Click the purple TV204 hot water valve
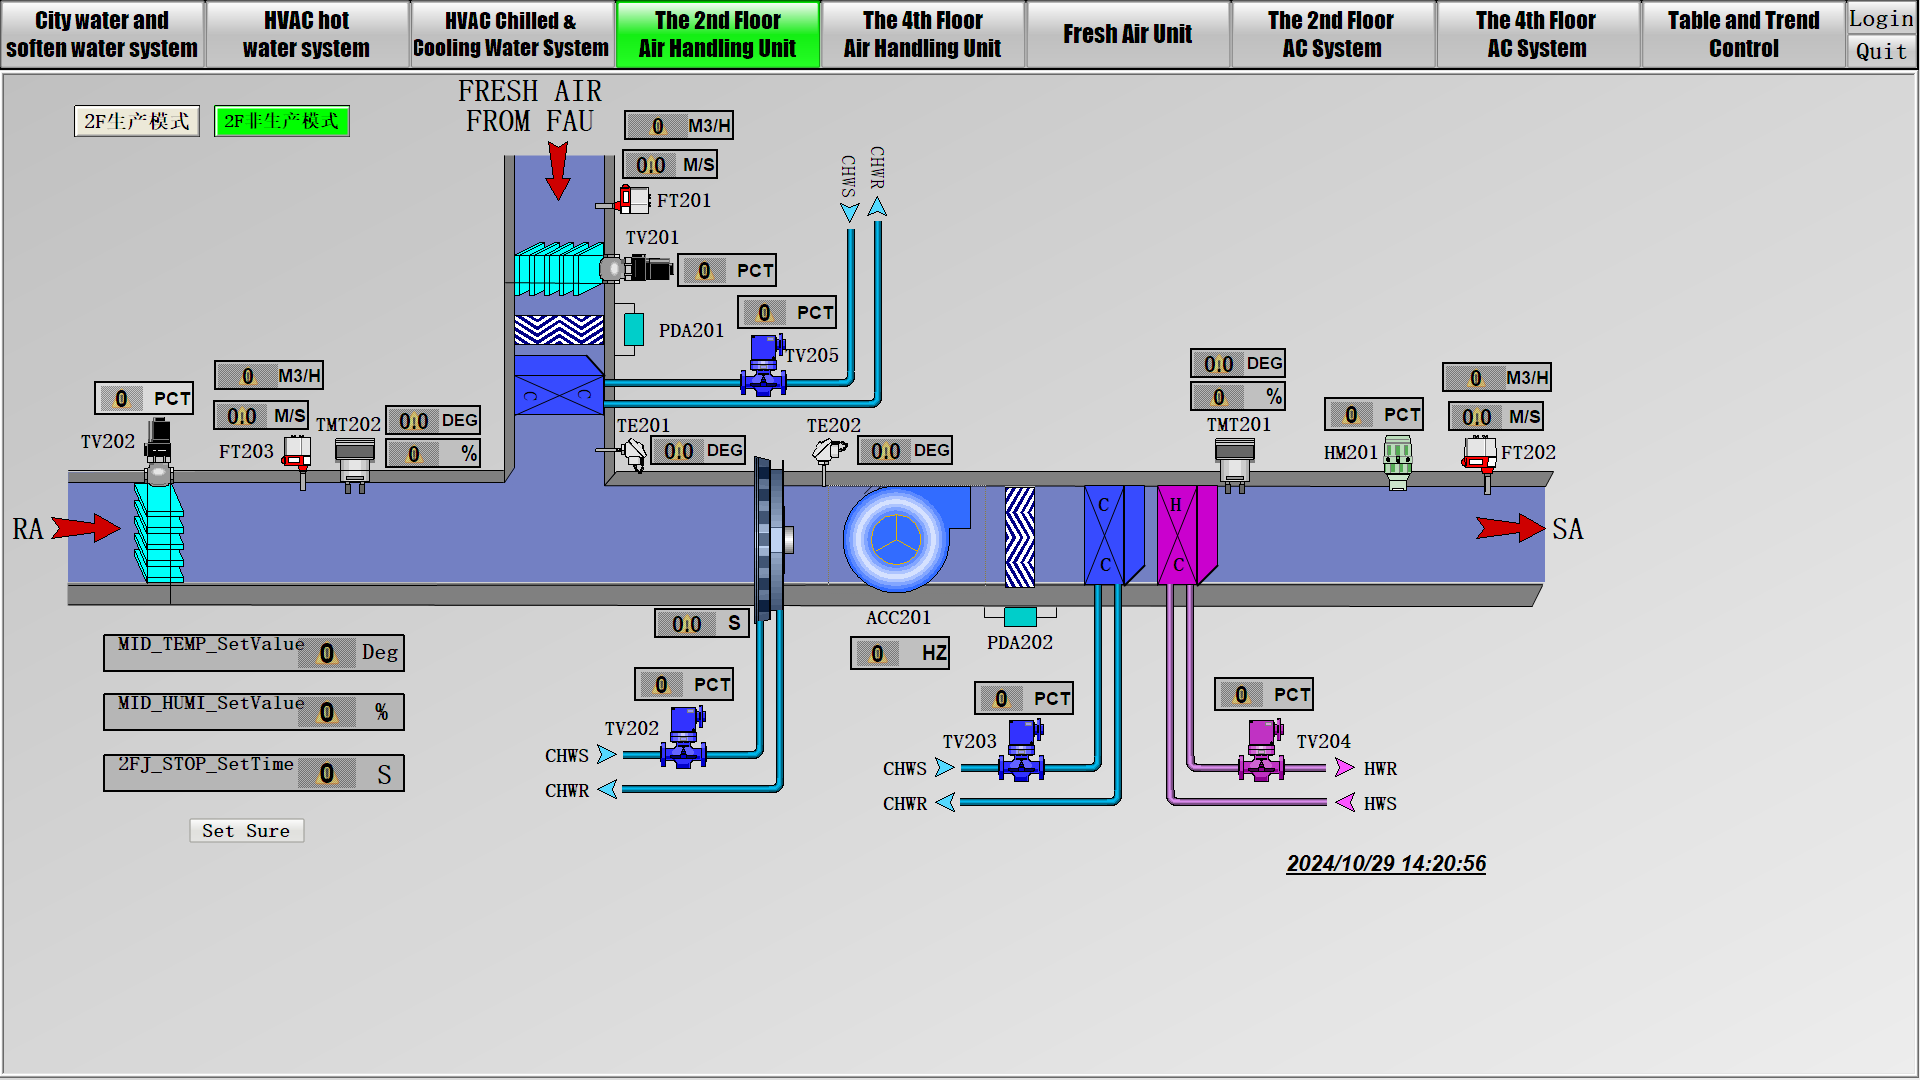Image resolution: width=1920 pixels, height=1080 pixels. click(1262, 752)
